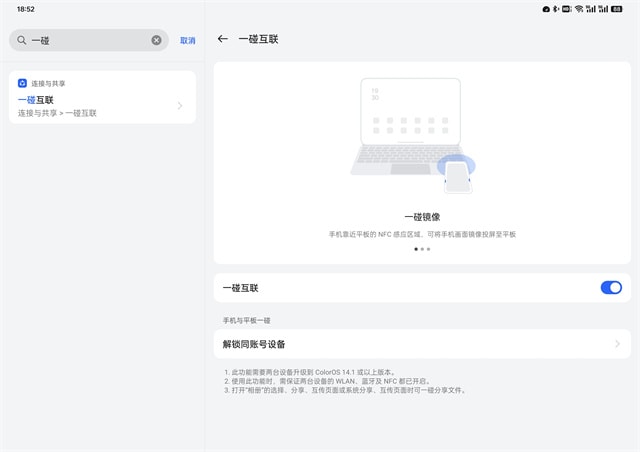This screenshot has width=640, height=452.
Task: Tap the Wi-Fi icon in the status bar
Action: click(x=578, y=8)
